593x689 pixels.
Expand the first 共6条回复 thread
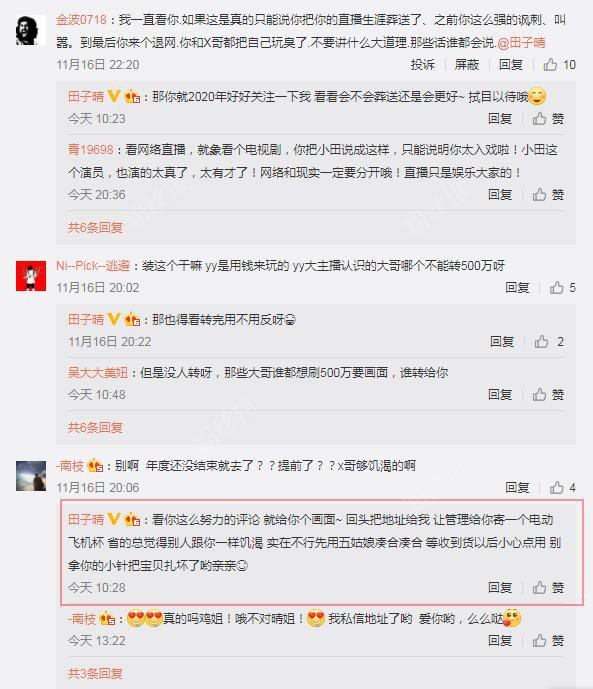95,228
